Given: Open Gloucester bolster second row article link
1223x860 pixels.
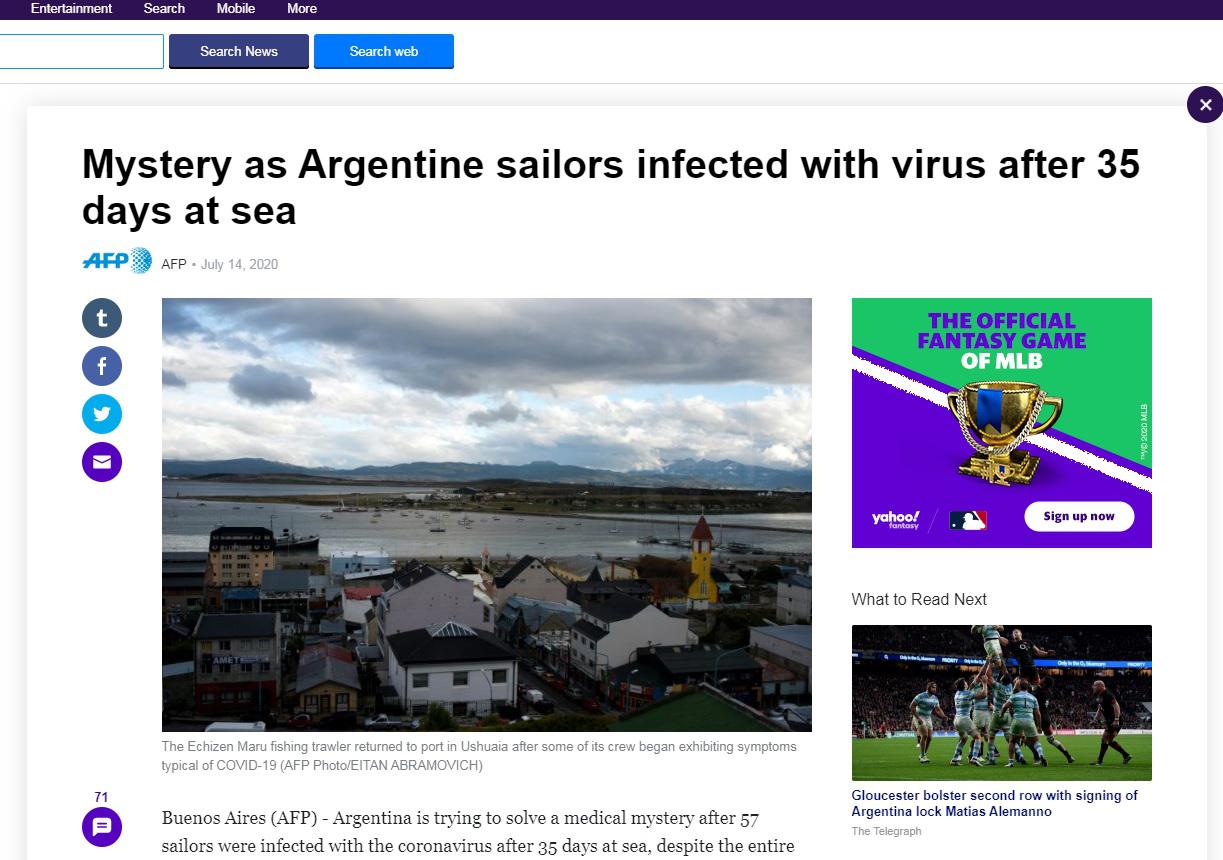Looking at the screenshot, I should (x=994, y=803).
